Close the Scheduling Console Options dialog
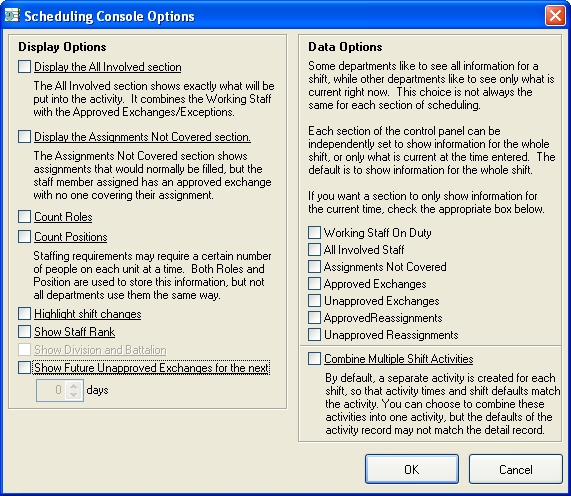Image resolution: width=571 pixels, height=496 pixels. [x=555, y=16]
